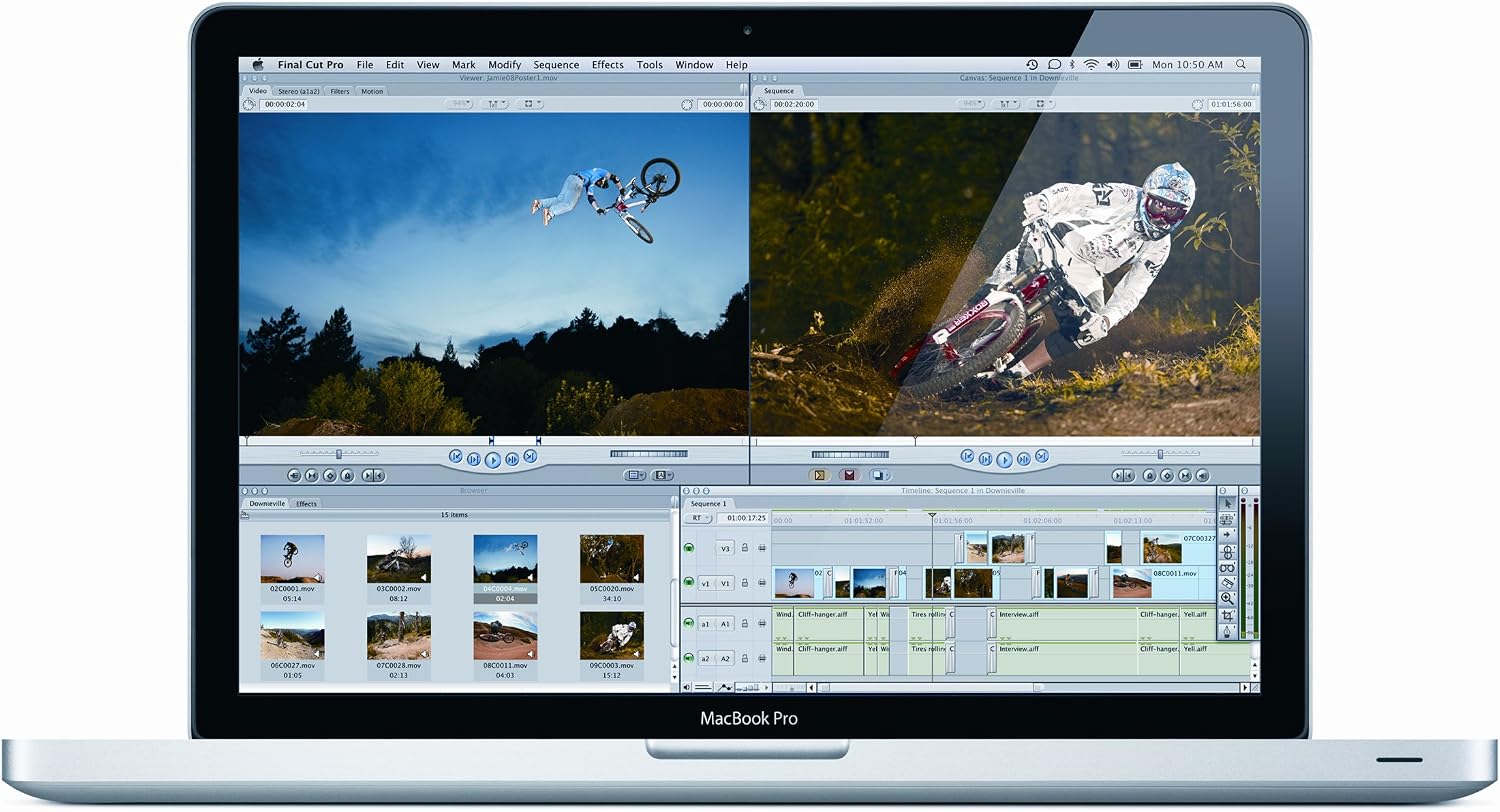1500x812 pixels.
Task: Open the Viewer view options pop-up with square icon
Action: click(x=529, y=104)
